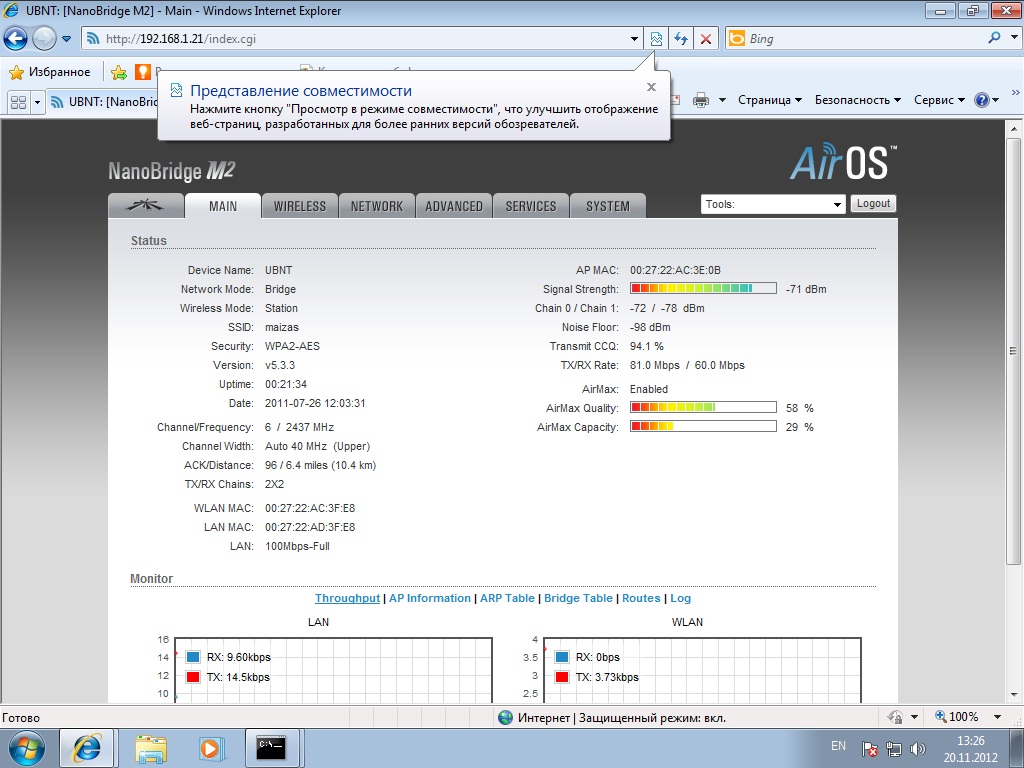Open the Страница menu
This screenshot has width=1024, height=768.
[x=769, y=100]
